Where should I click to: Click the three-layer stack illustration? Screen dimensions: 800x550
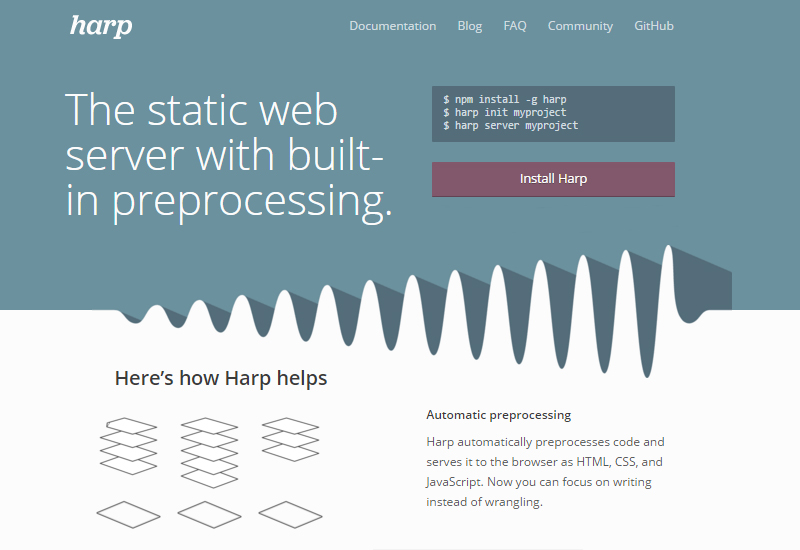pos(290,439)
